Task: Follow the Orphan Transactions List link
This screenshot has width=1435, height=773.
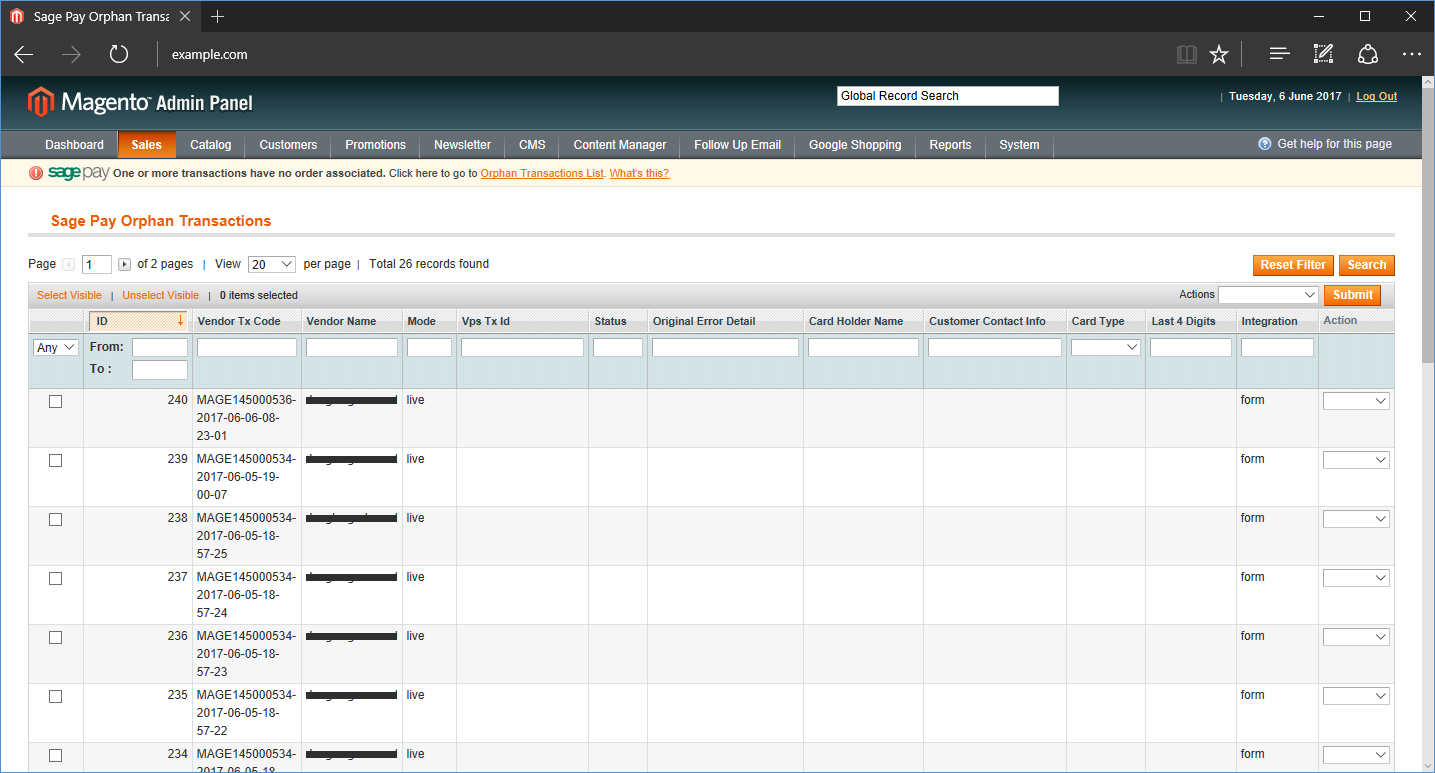Action: (x=542, y=173)
